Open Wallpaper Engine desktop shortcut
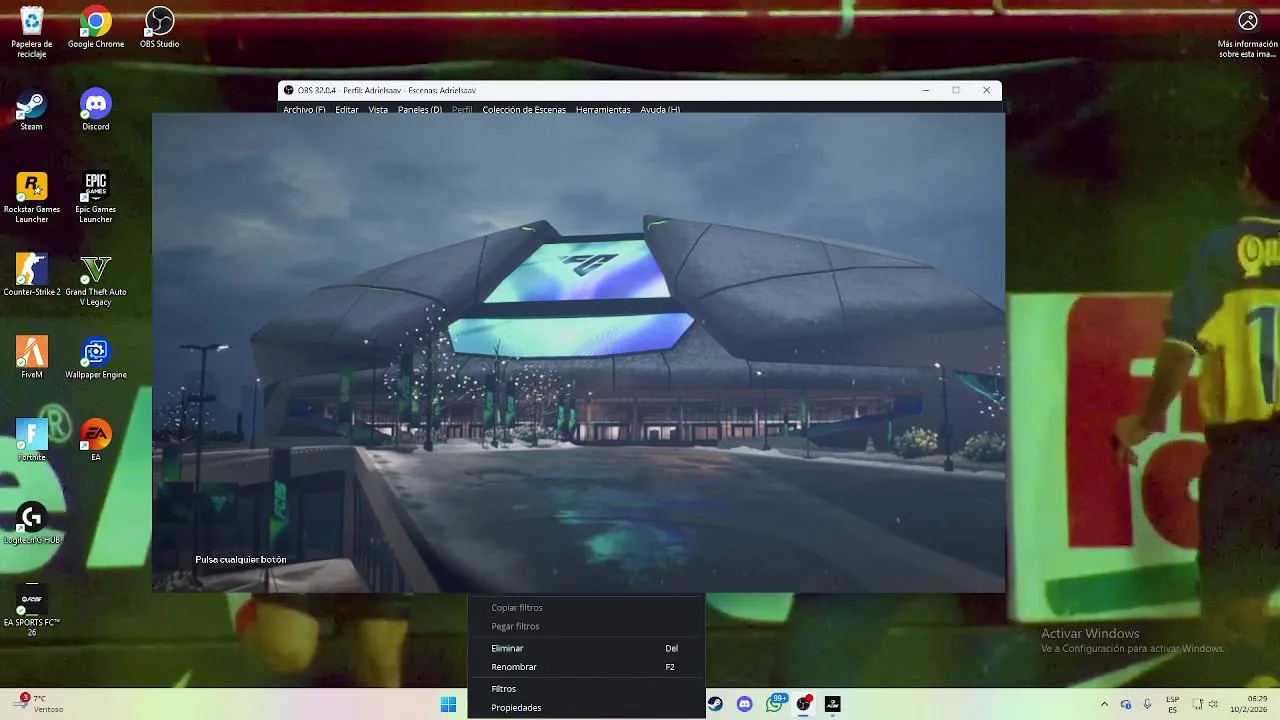Viewport: 1280px width, 720px height. [96, 357]
